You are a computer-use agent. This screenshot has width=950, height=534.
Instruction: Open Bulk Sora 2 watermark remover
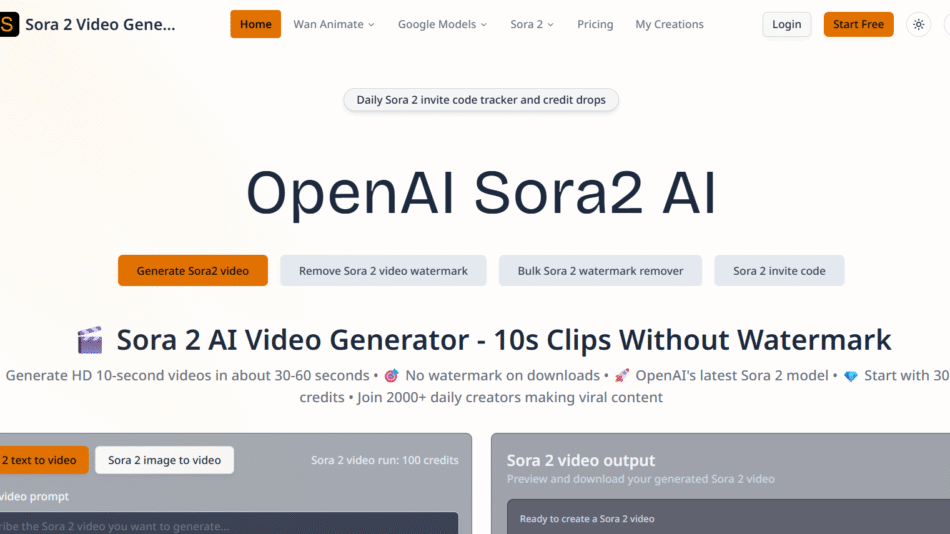(600, 271)
